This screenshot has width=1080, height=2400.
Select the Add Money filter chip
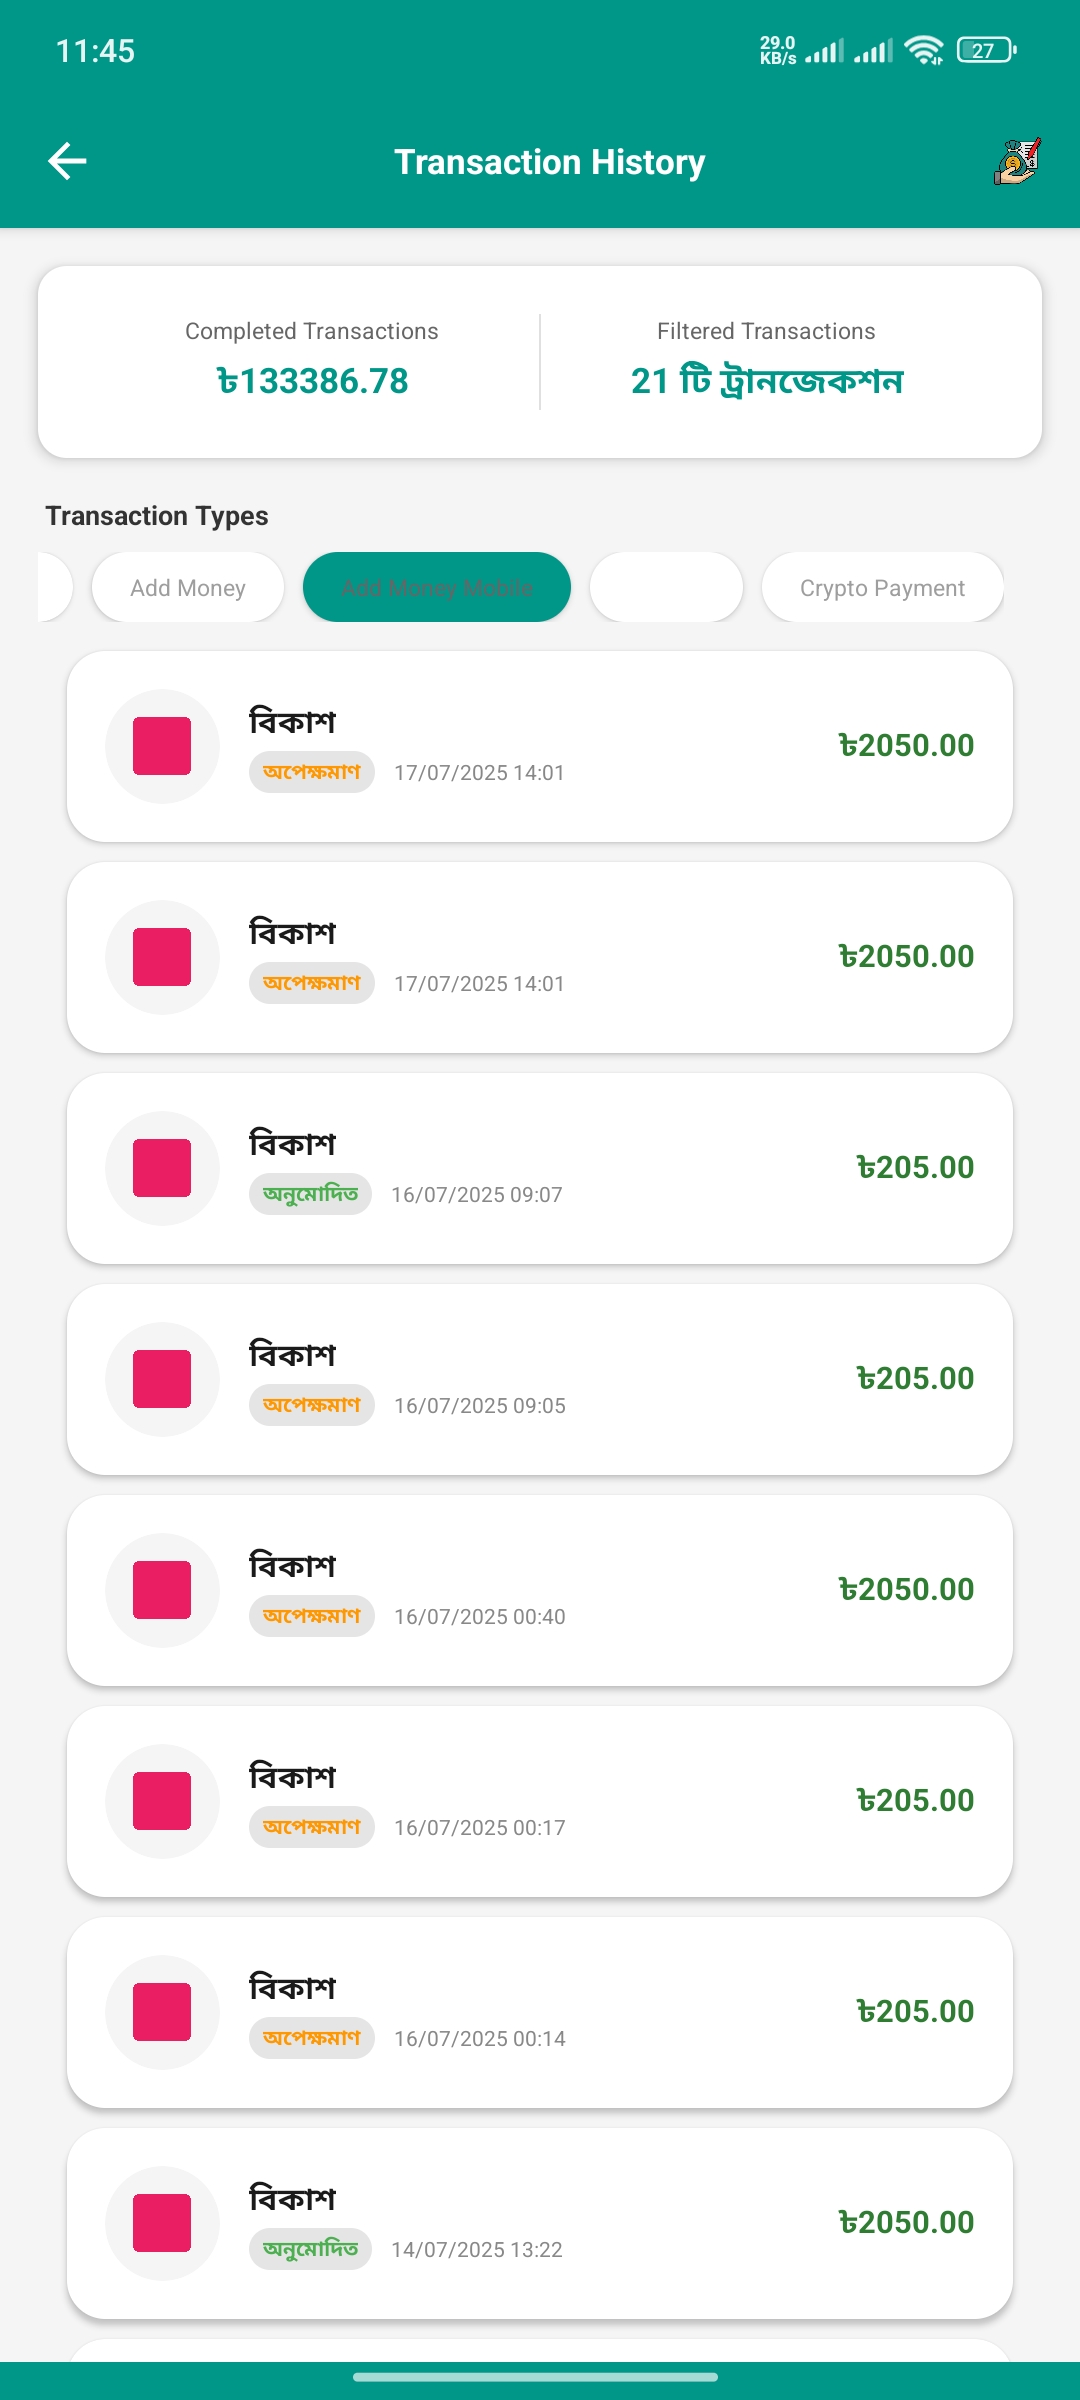(188, 588)
